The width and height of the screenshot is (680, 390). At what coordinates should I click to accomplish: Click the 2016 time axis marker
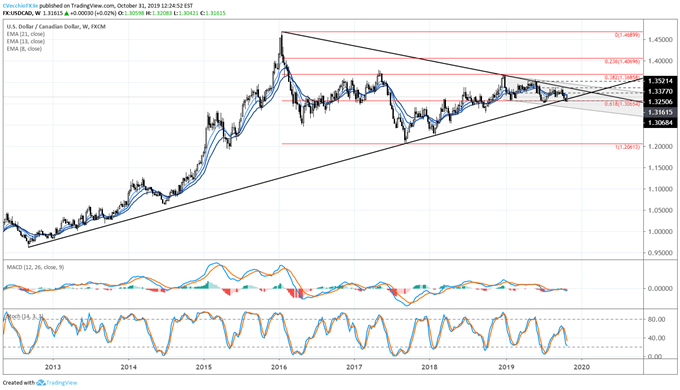tap(279, 367)
